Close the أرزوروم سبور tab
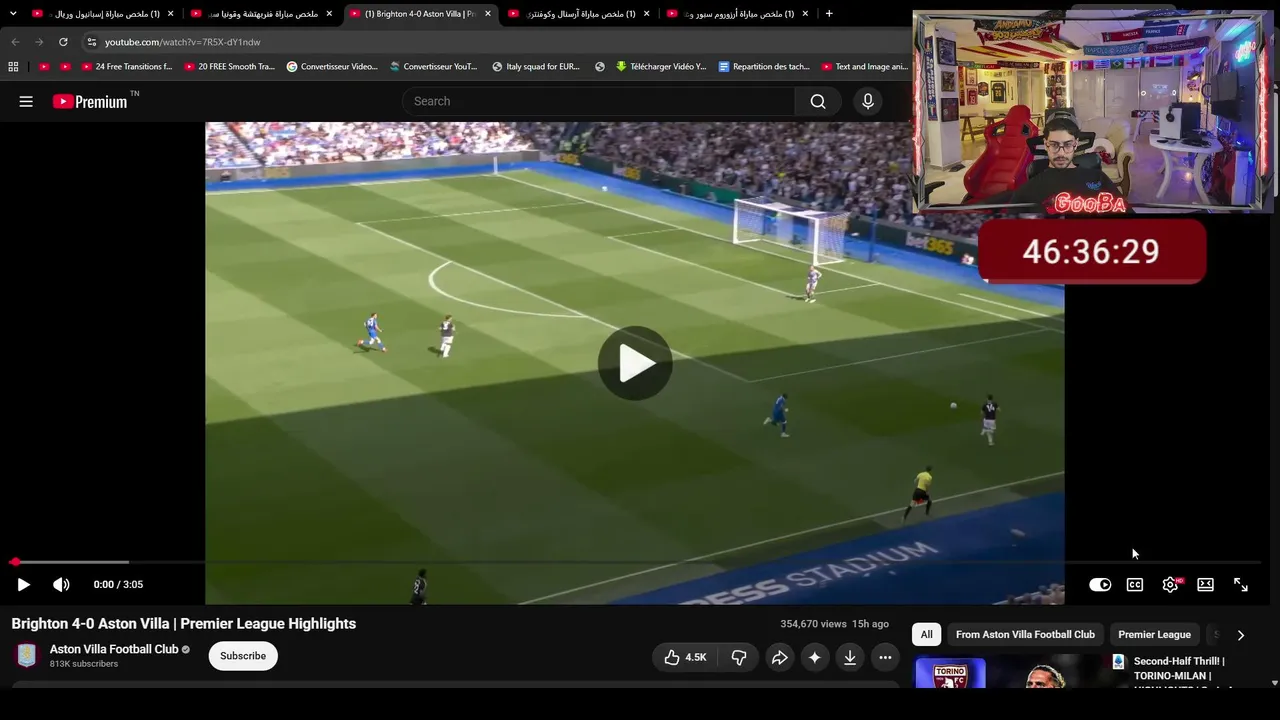Screen dimensions: 1280x720 click(x=805, y=14)
